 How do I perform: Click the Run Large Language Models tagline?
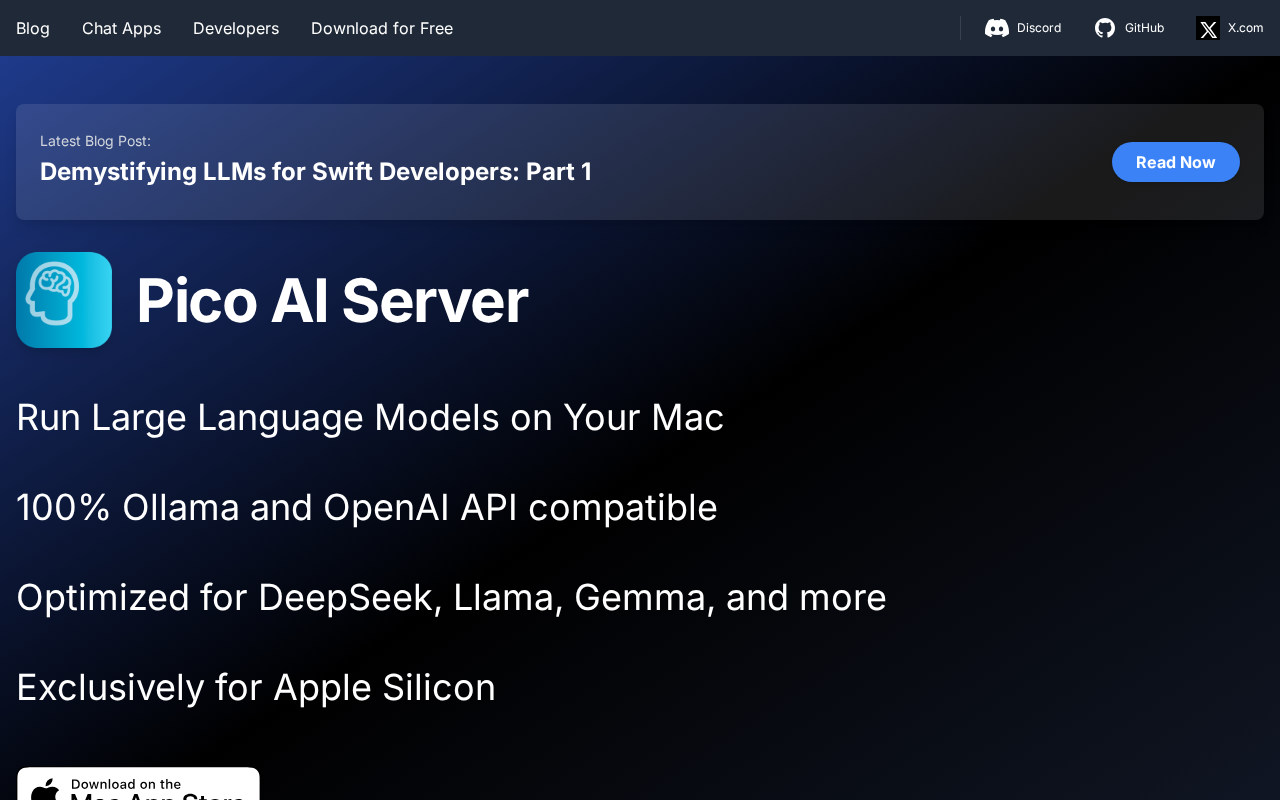point(370,417)
